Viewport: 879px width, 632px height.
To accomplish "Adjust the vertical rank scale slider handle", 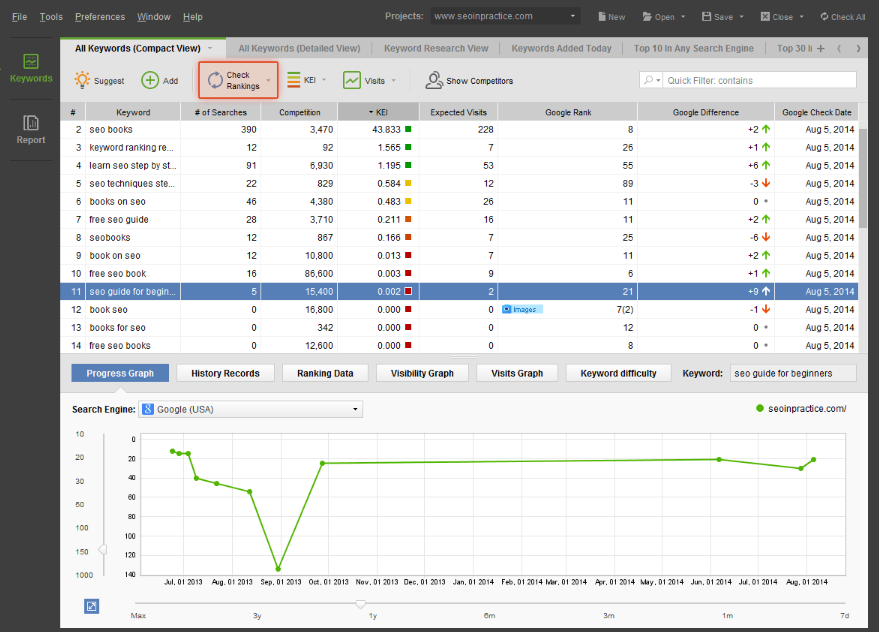I will (103, 550).
